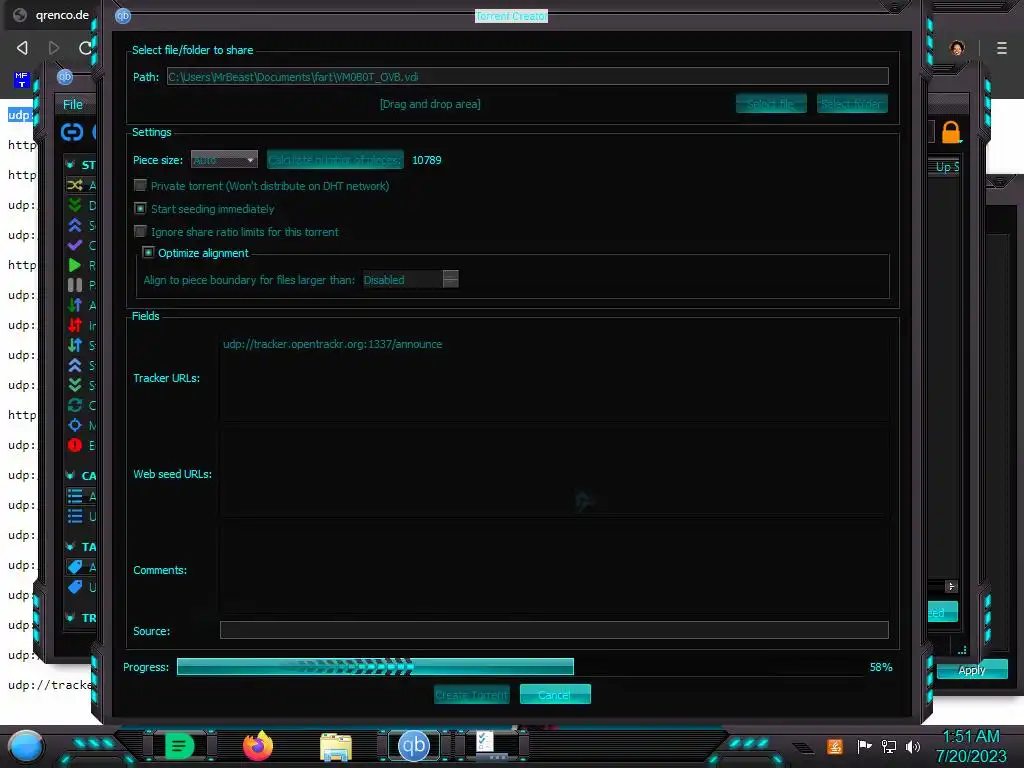The image size is (1024, 768).
Task: Click the orange lock icon in qBittorrent
Action: tap(951, 133)
